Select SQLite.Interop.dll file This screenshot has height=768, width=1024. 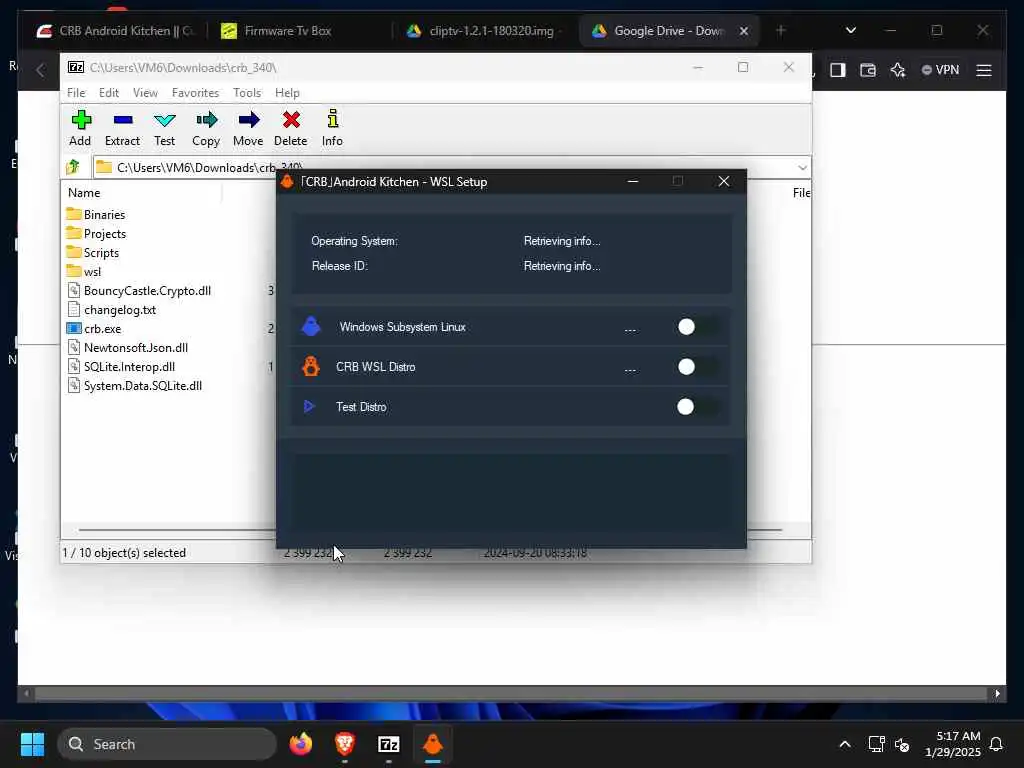tap(121, 366)
